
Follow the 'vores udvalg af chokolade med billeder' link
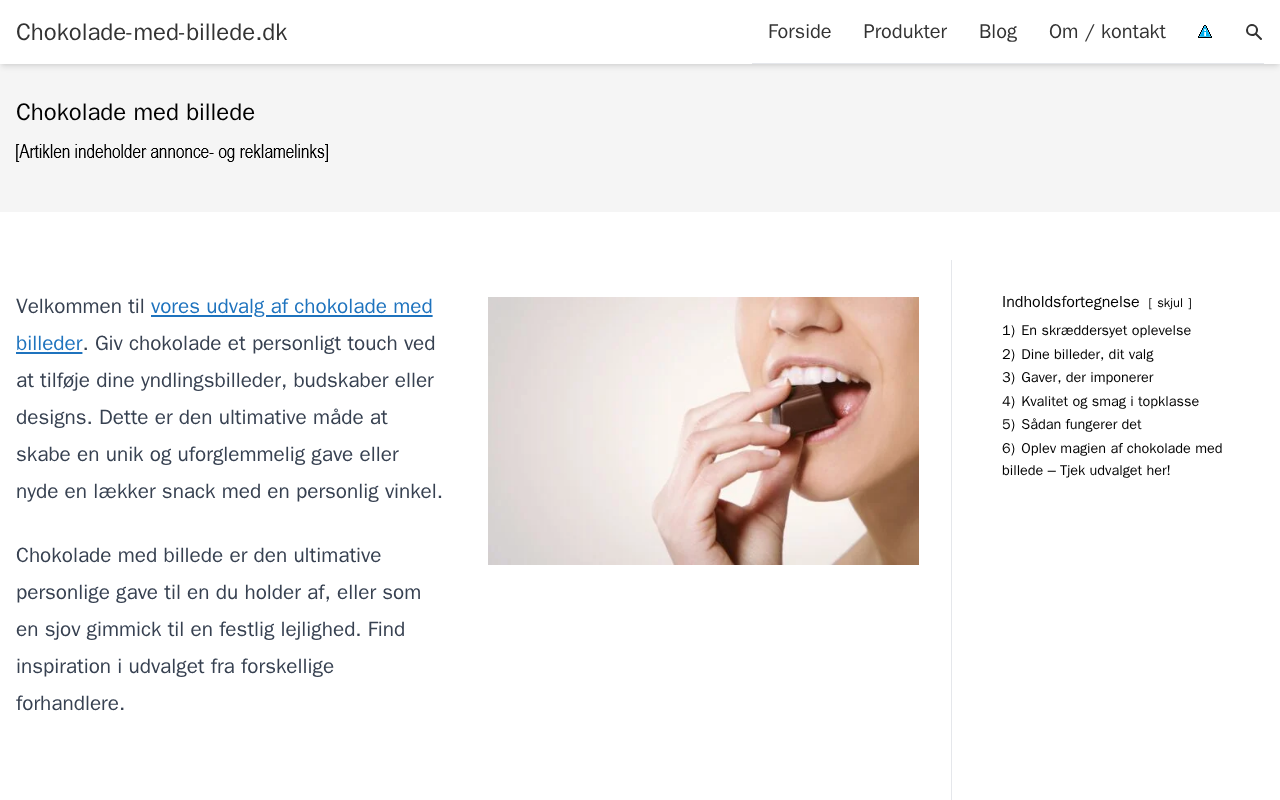(224, 324)
